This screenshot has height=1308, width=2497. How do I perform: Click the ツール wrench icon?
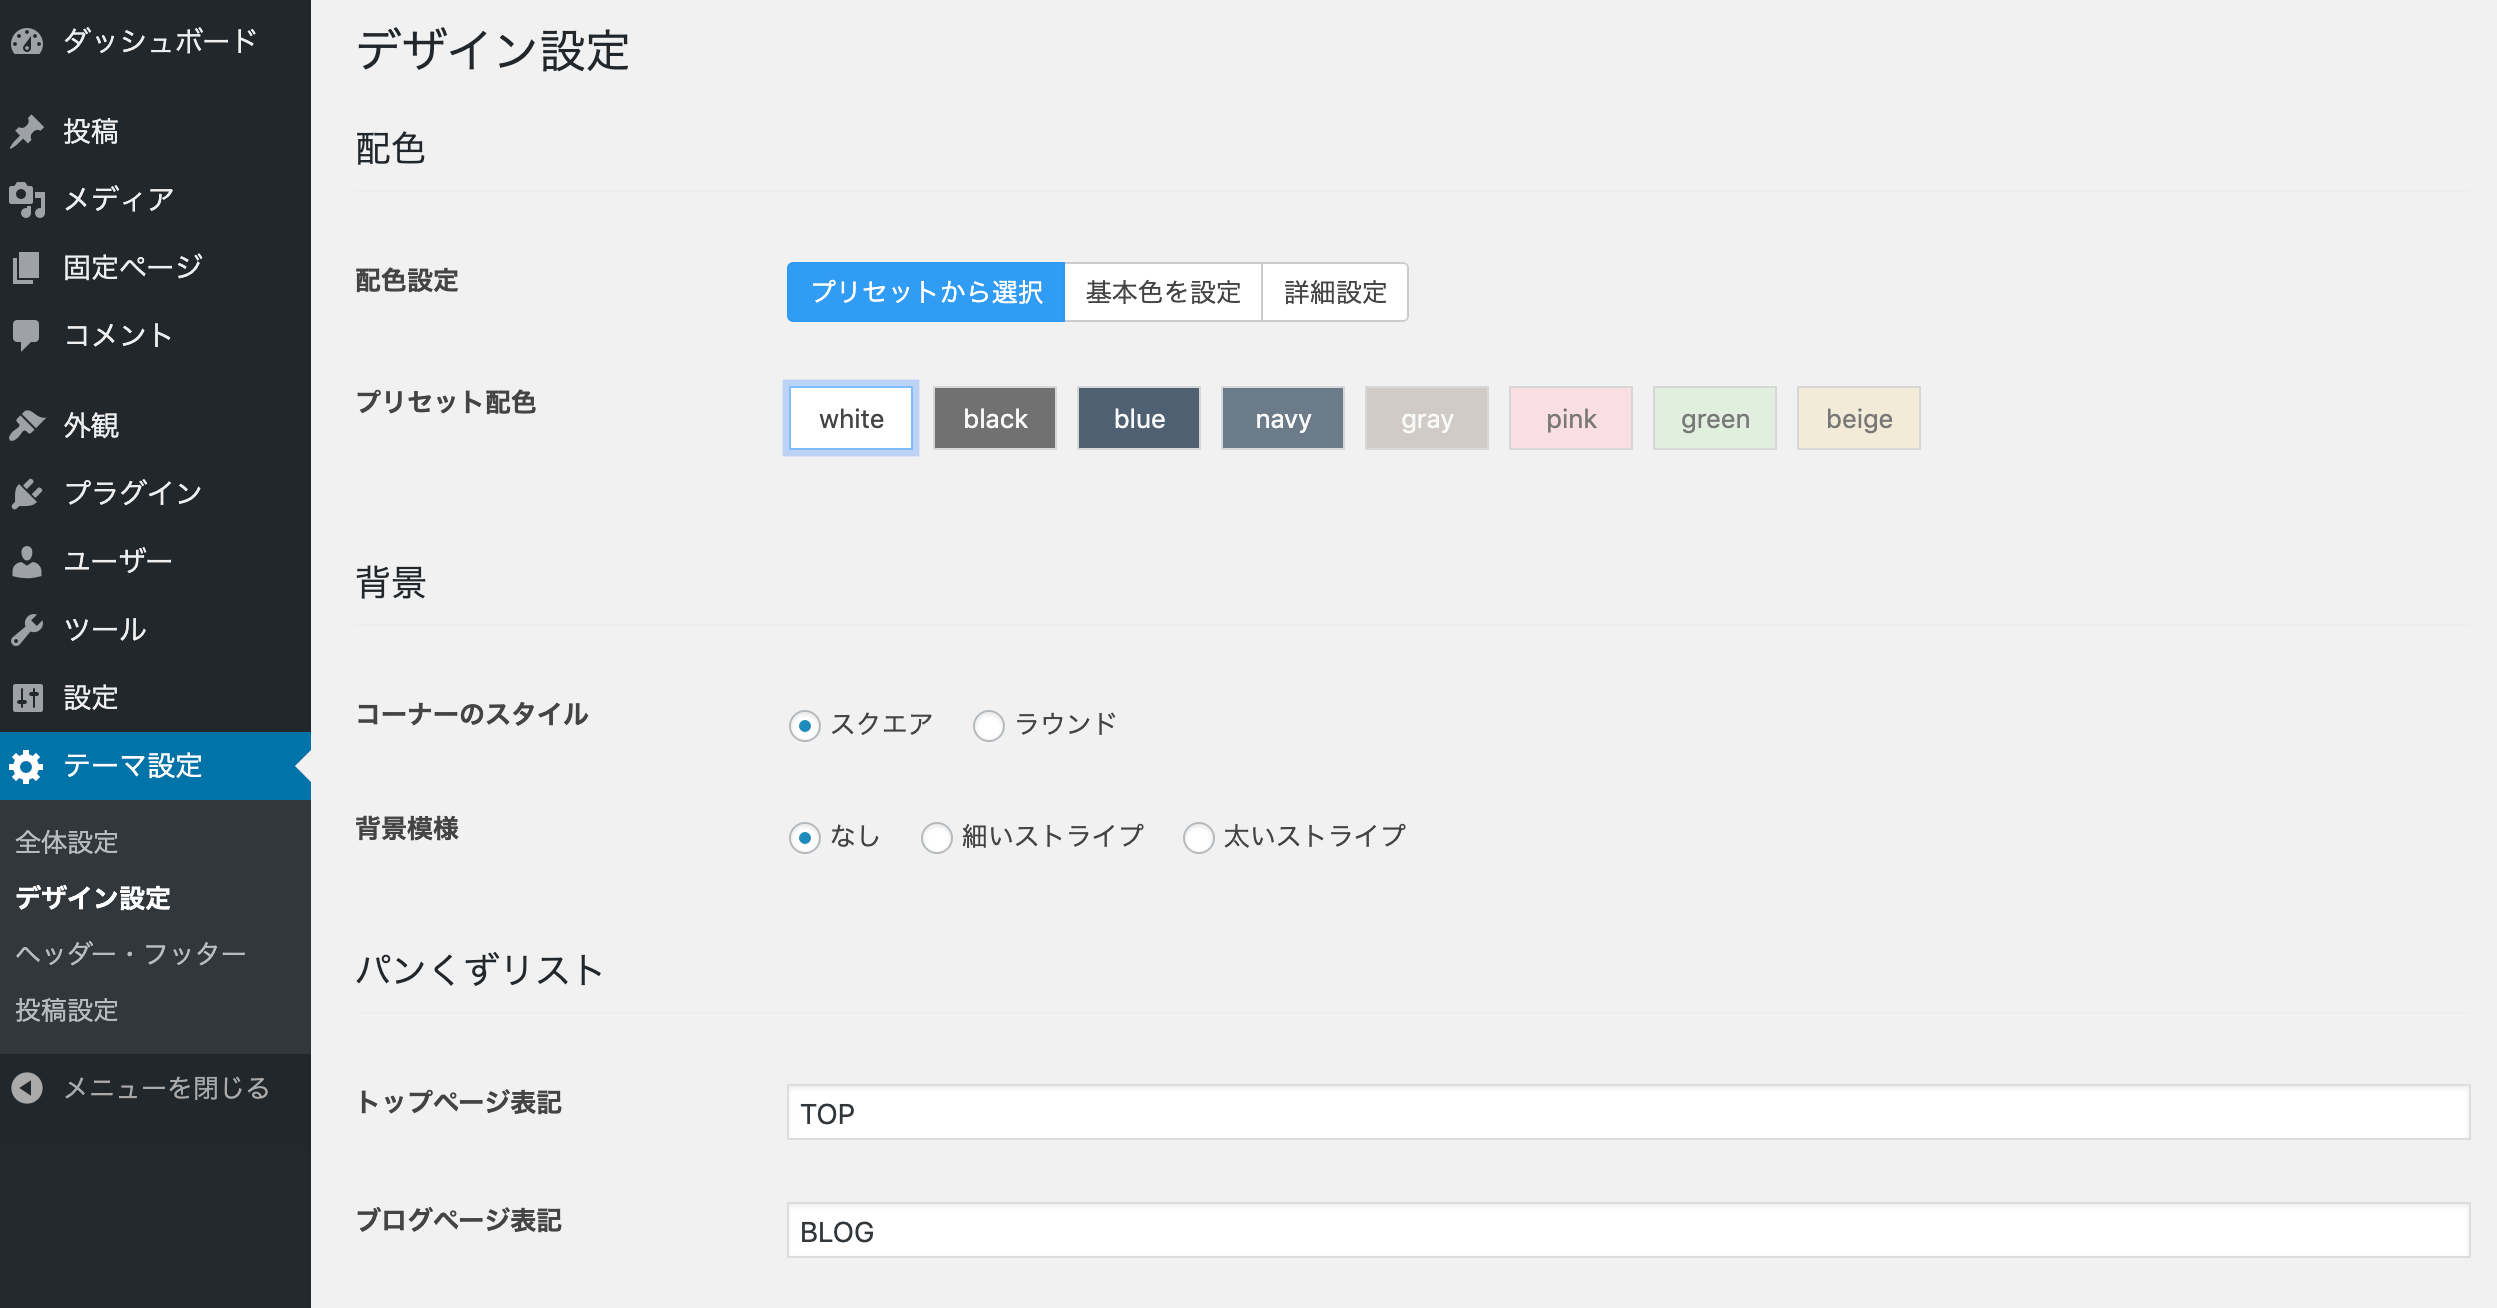(x=27, y=629)
